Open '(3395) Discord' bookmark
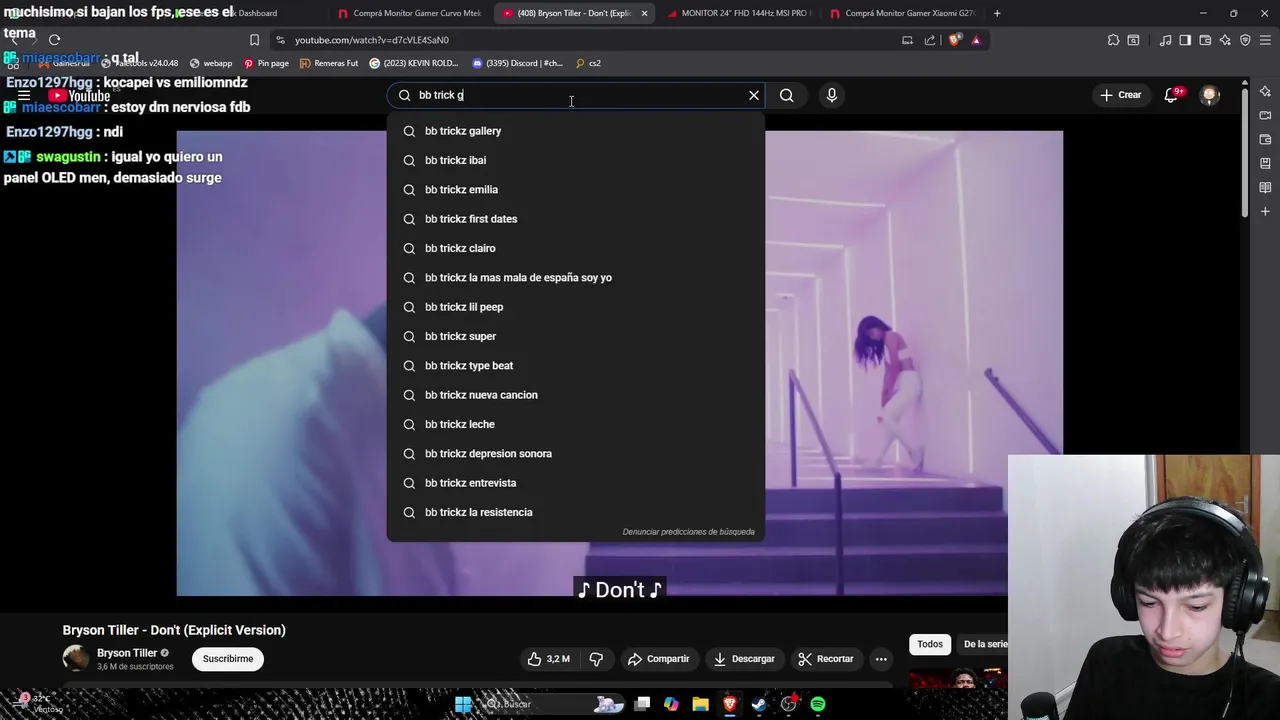The image size is (1280, 720). tap(517, 63)
